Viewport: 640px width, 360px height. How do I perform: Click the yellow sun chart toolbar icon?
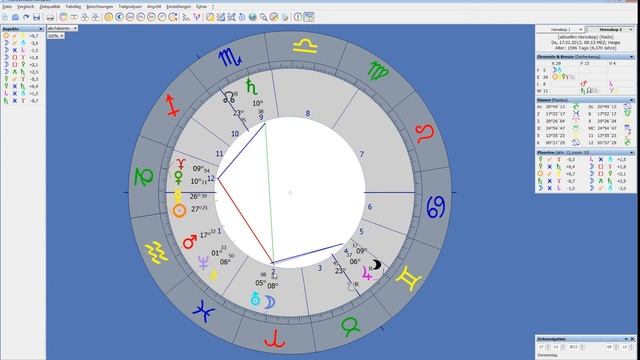click(109, 17)
